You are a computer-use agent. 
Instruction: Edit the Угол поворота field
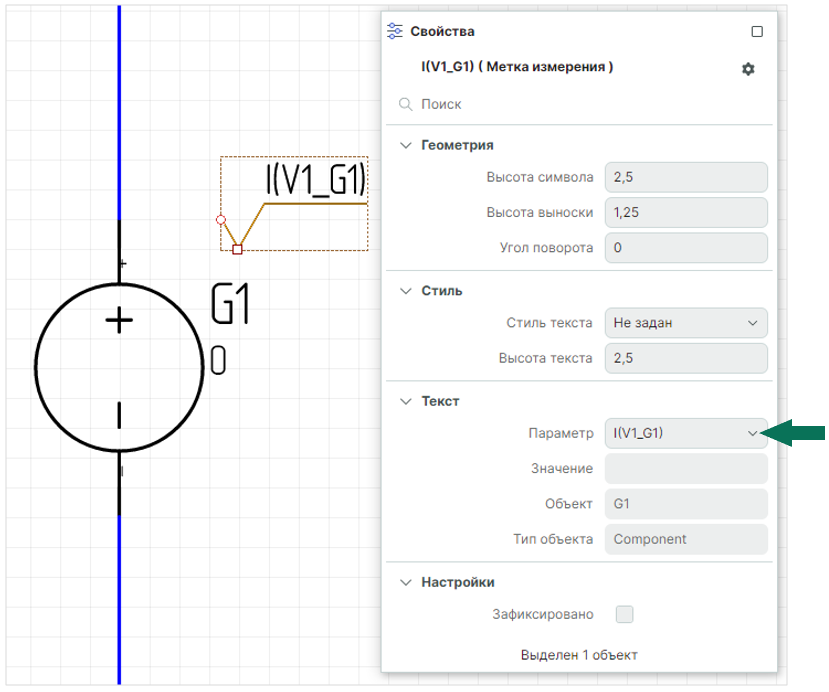(x=686, y=248)
